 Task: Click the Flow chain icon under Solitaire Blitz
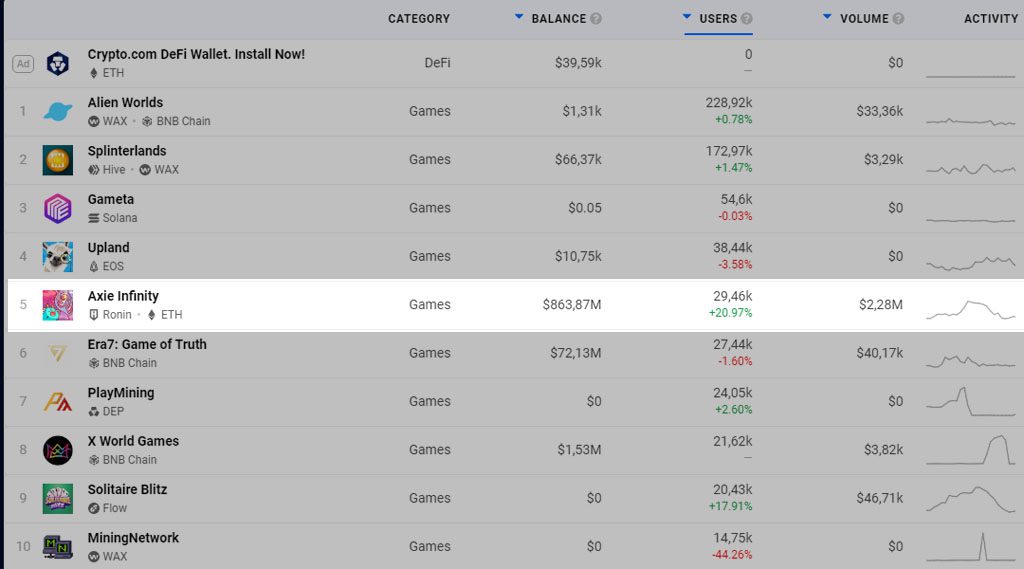tap(93, 508)
